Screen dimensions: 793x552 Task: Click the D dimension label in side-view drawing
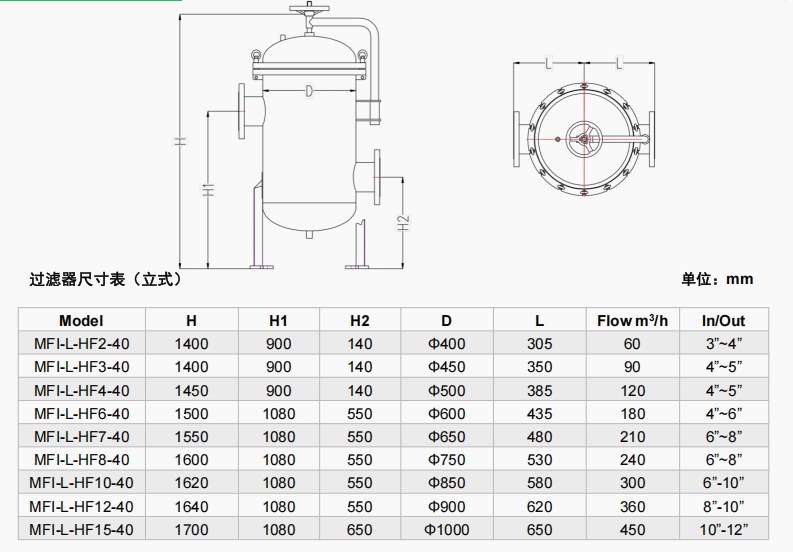(x=309, y=91)
